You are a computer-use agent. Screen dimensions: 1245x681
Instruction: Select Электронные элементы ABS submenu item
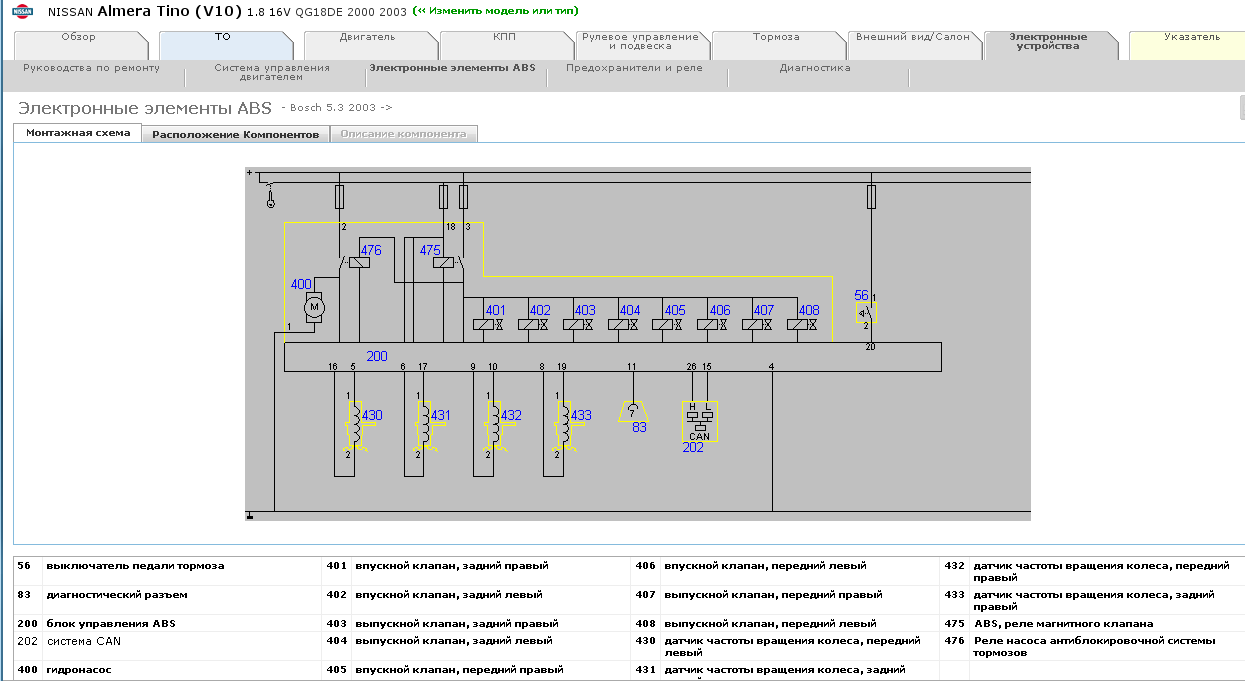pos(452,68)
